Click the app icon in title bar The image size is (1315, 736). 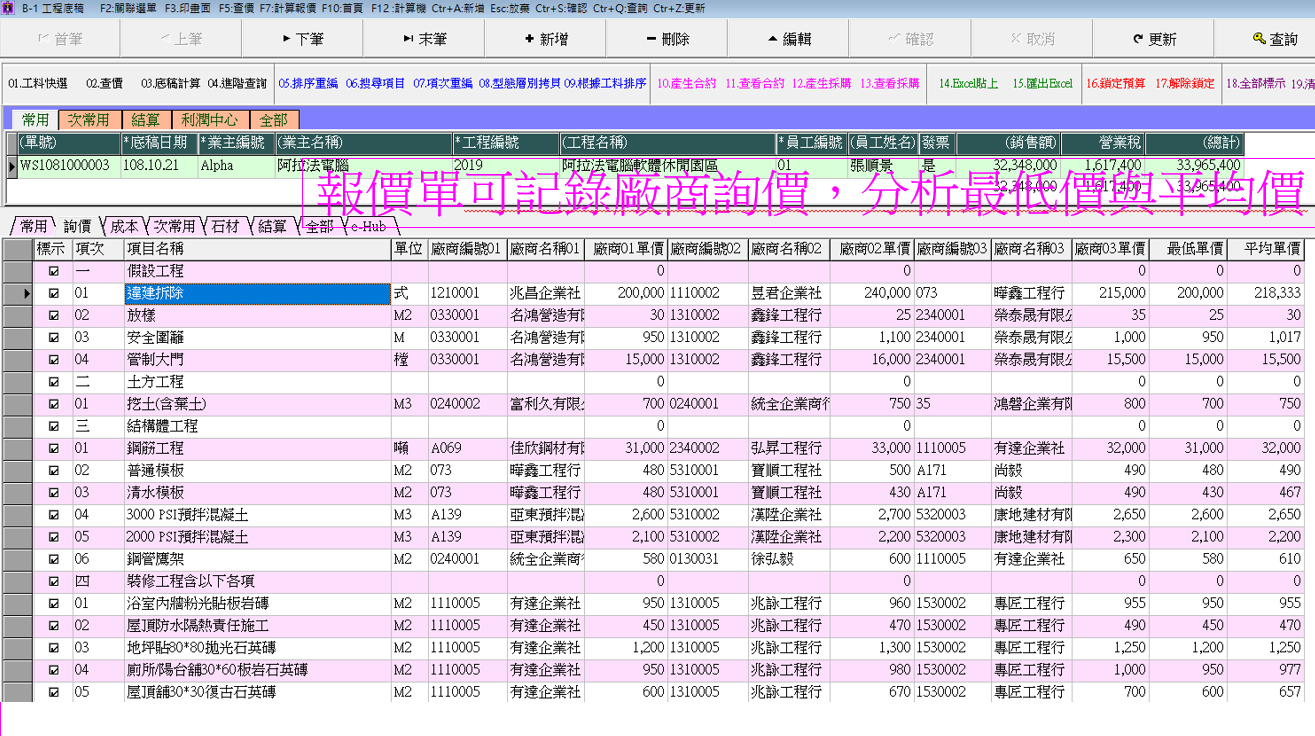[x=9, y=8]
